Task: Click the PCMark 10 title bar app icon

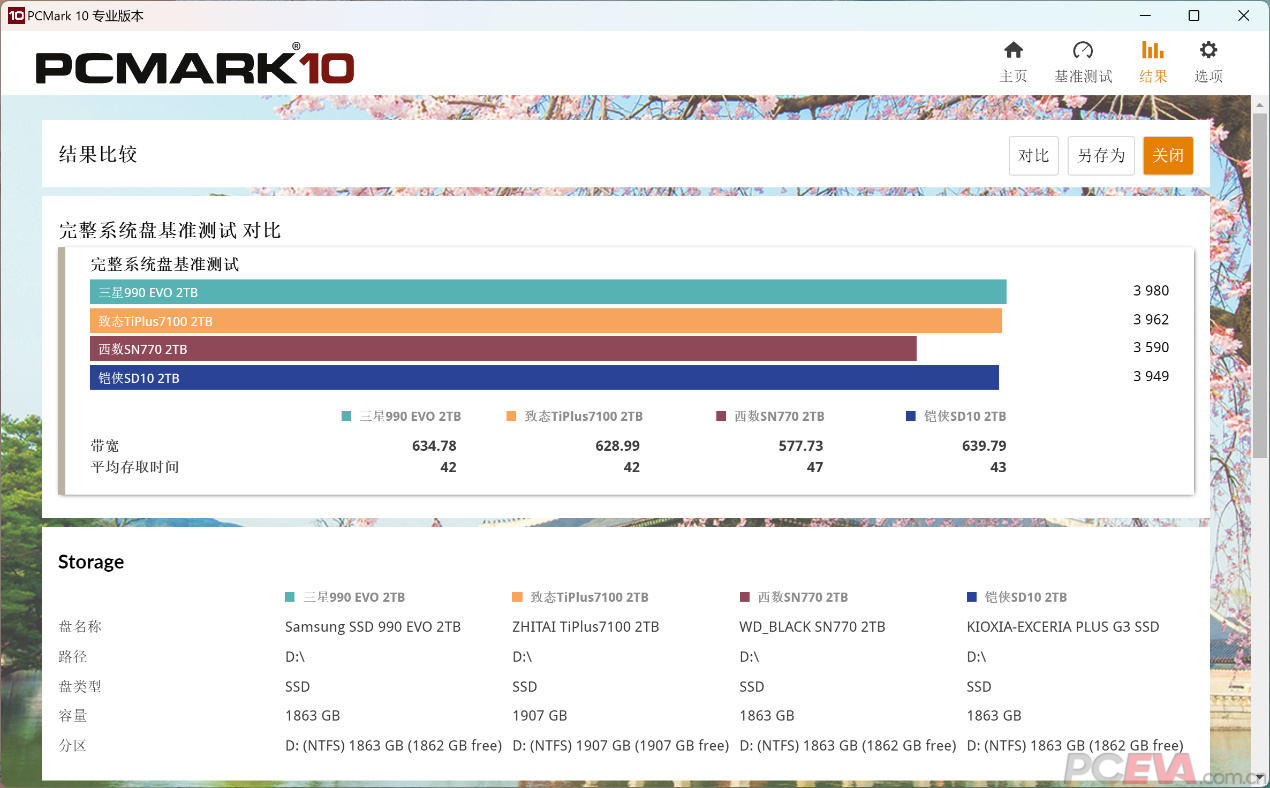Action: [x=16, y=15]
